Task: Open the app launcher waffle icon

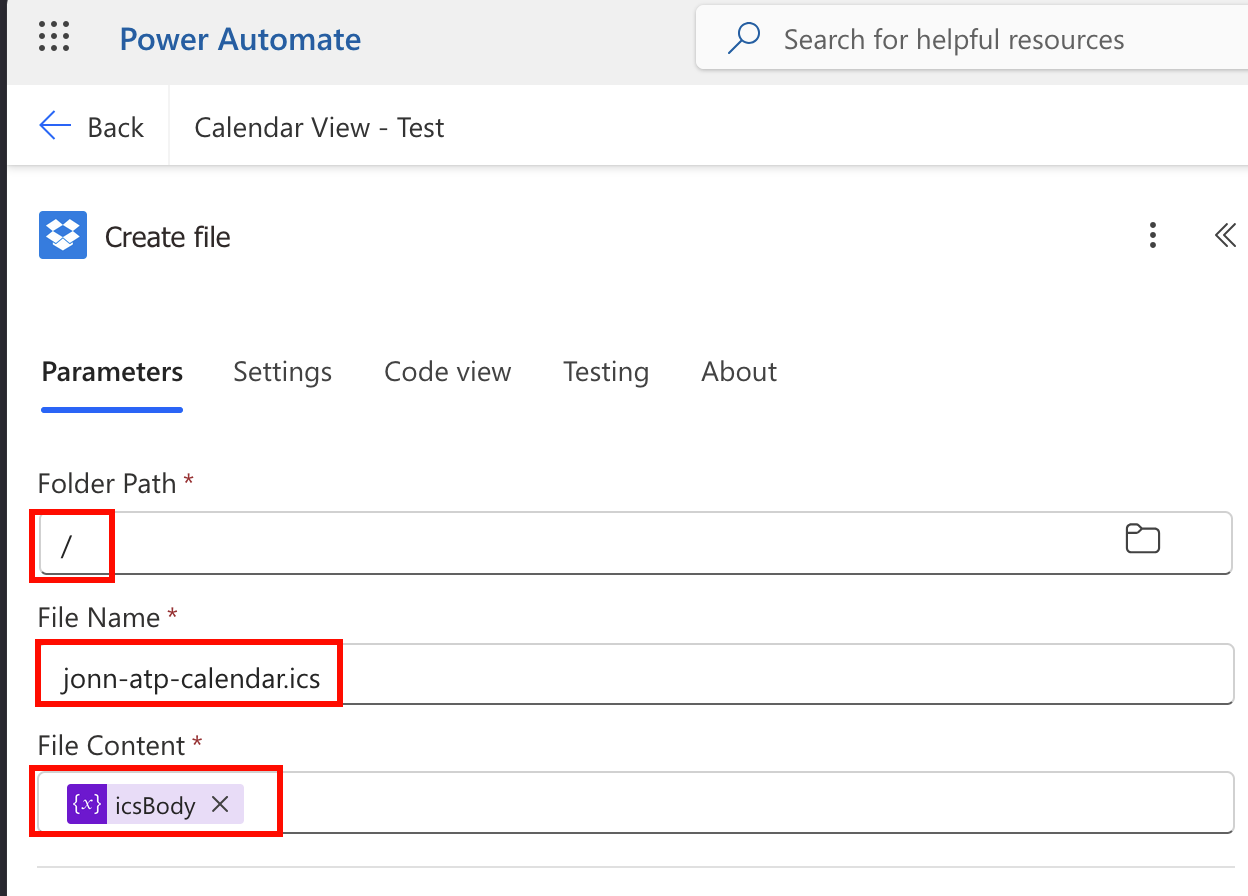Action: (x=54, y=37)
